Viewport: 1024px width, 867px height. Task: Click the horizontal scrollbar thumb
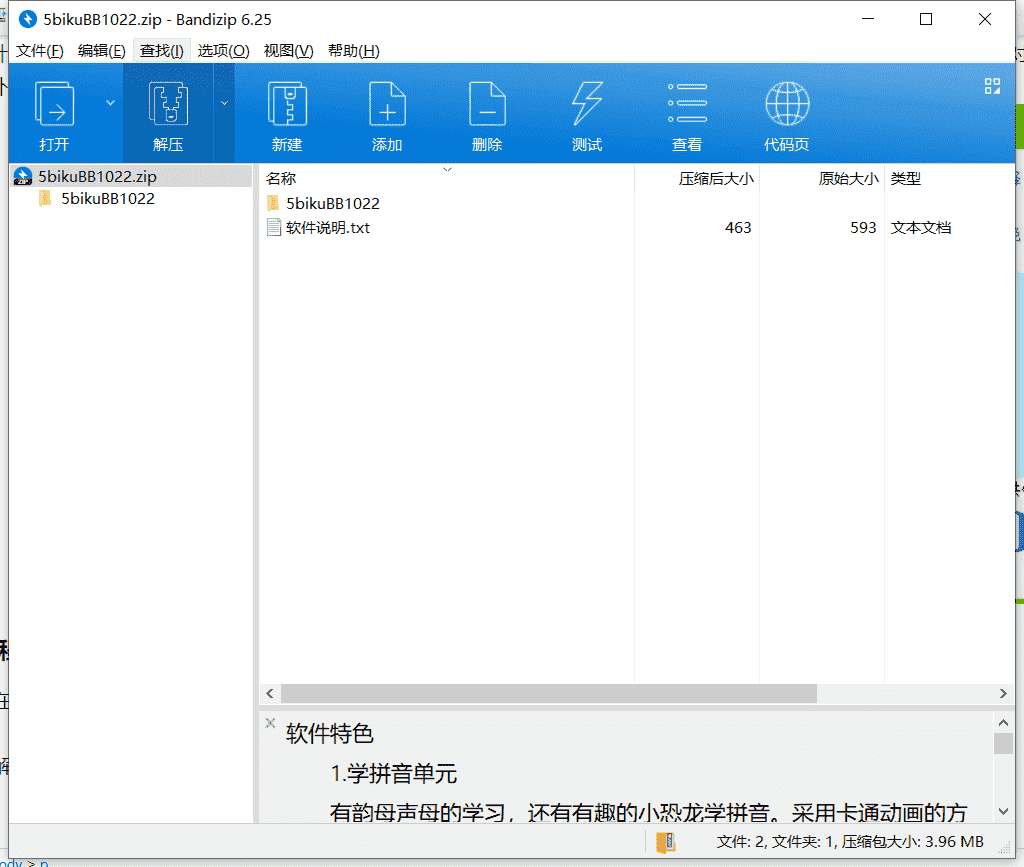point(549,693)
